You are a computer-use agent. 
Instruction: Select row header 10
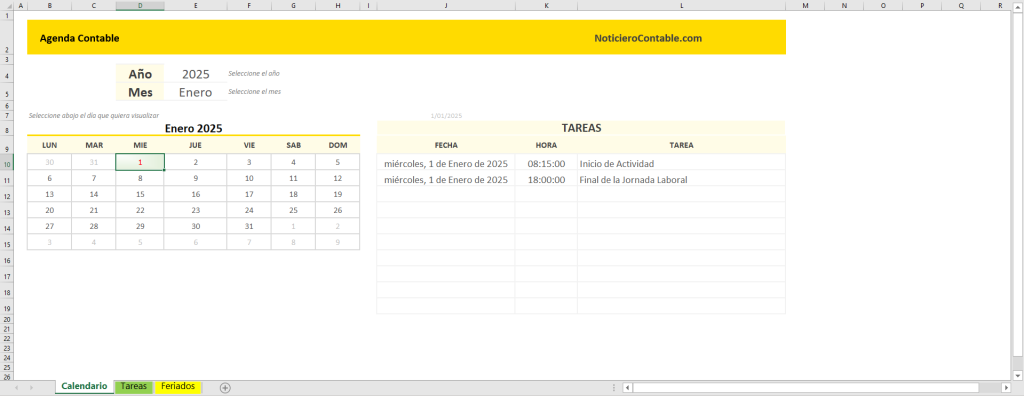7,163
